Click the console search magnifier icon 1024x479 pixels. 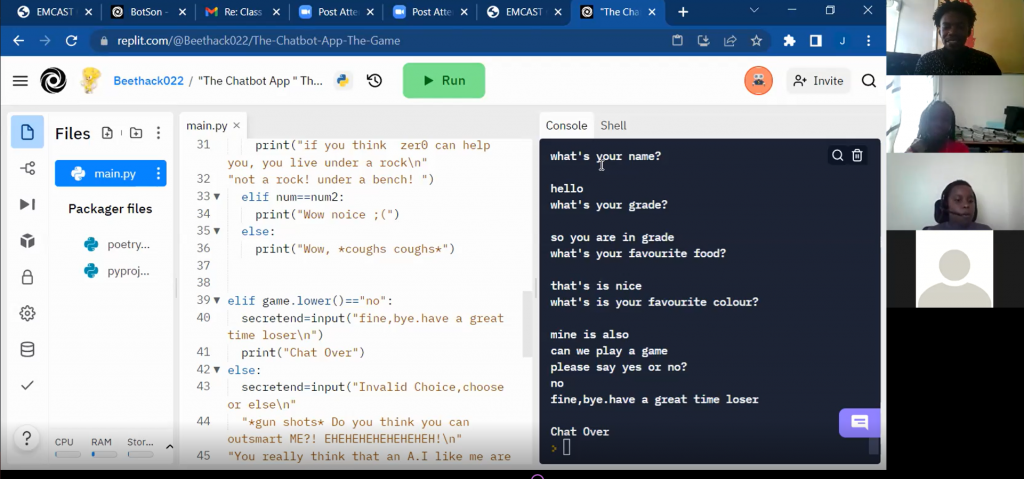pyautogui.click(x=837, y=156)
